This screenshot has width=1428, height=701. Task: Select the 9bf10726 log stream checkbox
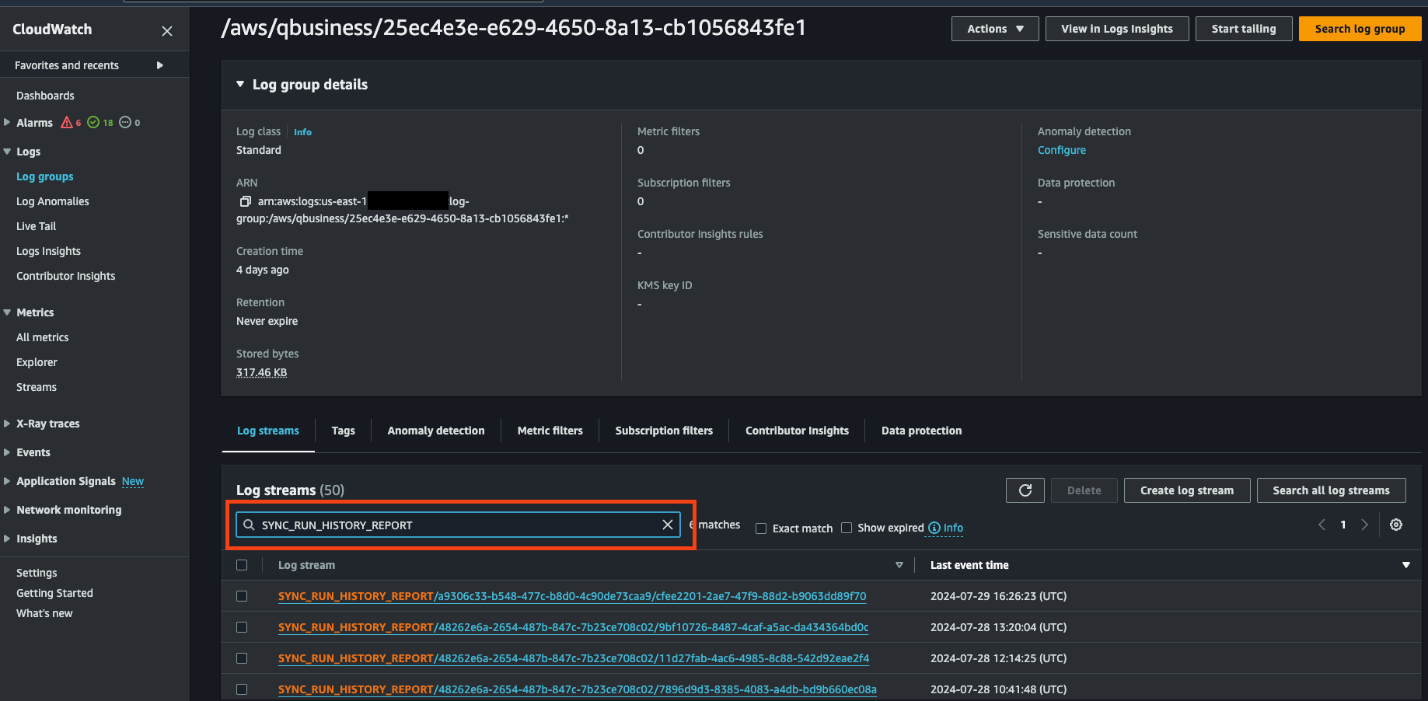pyautogui.click(x=241, y=627)
